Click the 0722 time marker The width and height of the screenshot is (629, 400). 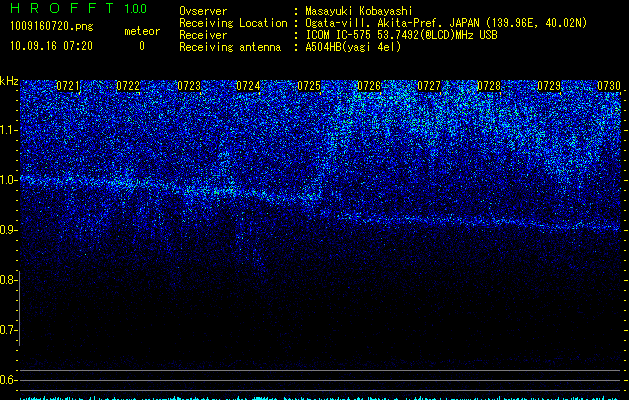point(128,86)
